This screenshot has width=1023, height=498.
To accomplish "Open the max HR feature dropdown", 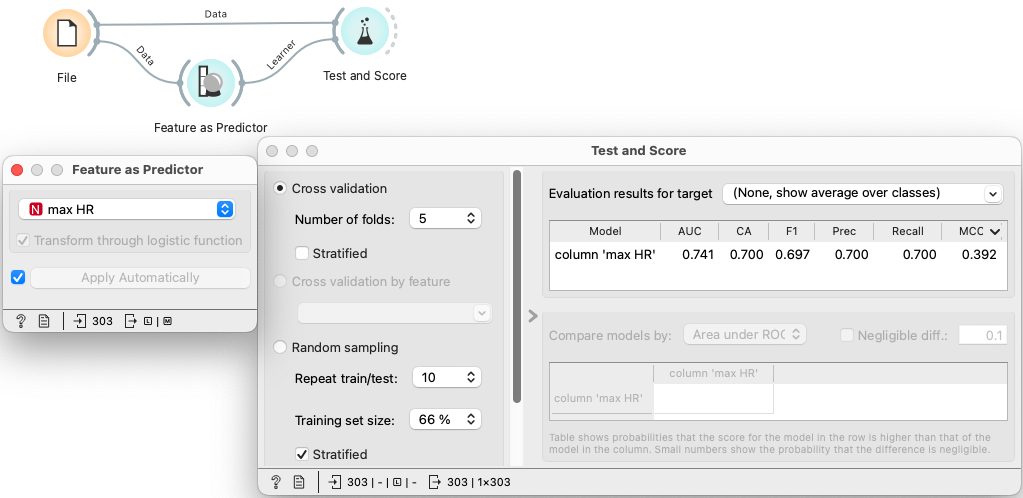I will [x=129, y=209].
